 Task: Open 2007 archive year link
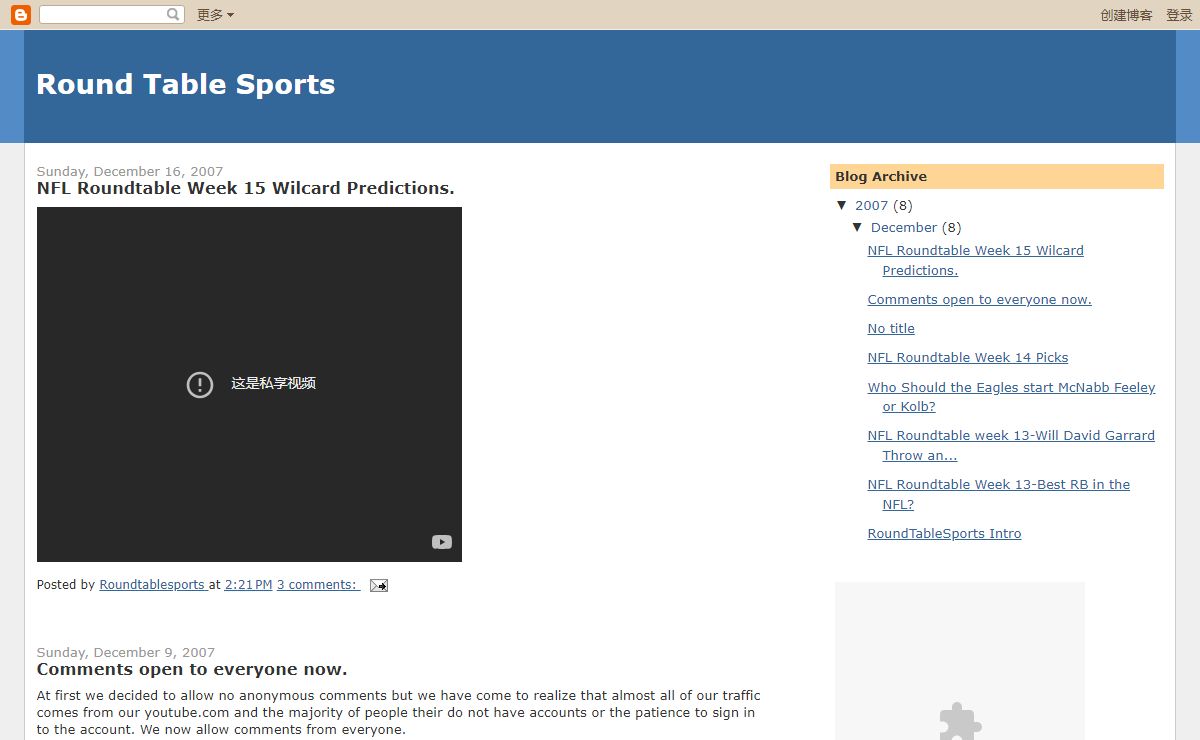pos(872,205)
